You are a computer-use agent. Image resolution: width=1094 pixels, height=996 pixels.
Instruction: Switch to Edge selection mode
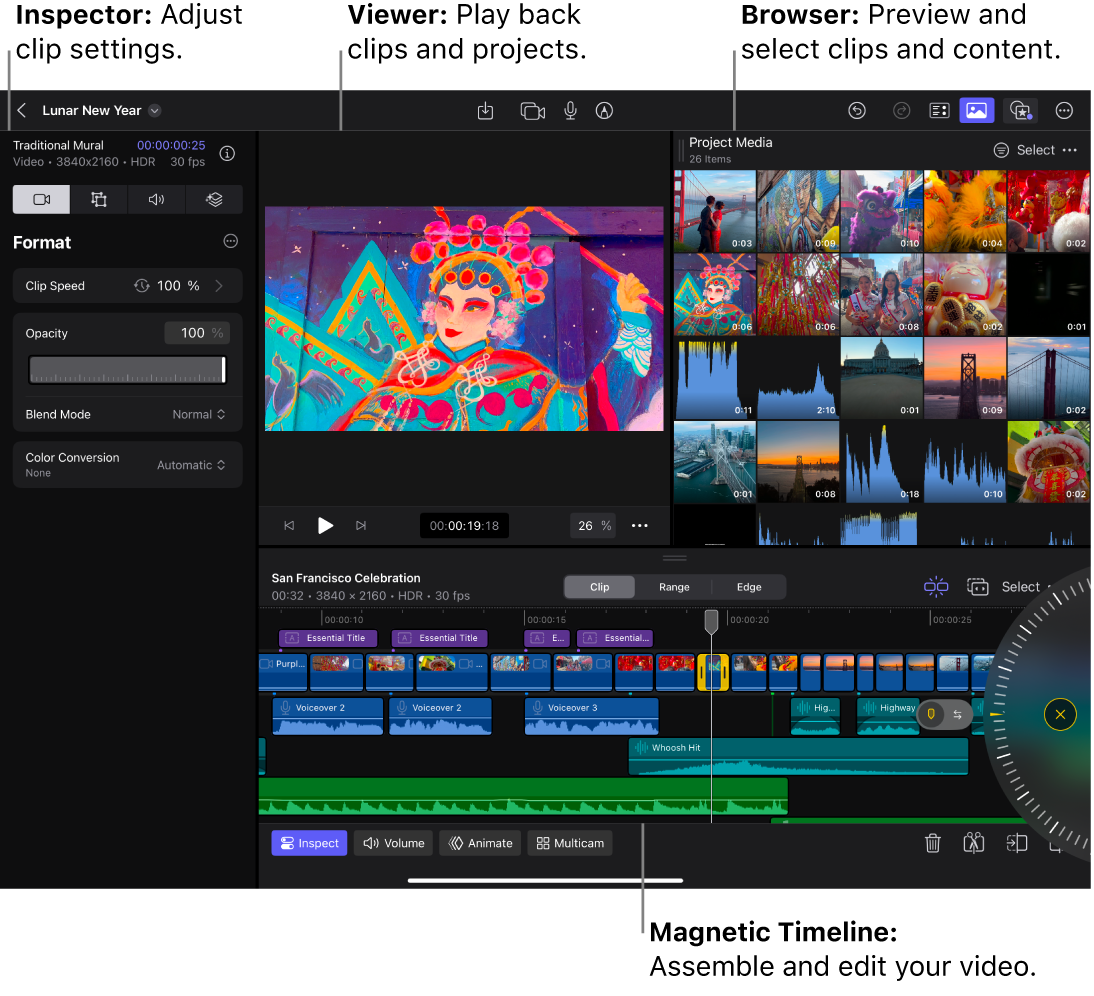[749, 587]
